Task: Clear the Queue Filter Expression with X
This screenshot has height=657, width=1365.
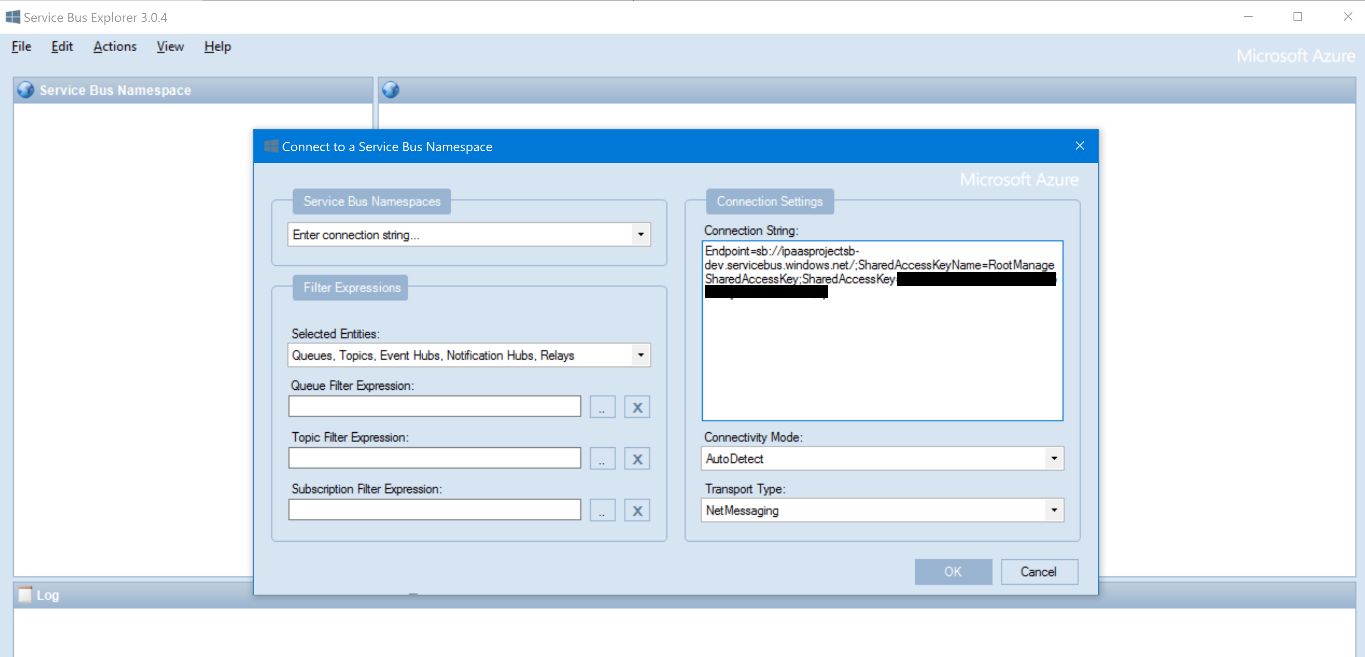Action: [x=637, y=407]
